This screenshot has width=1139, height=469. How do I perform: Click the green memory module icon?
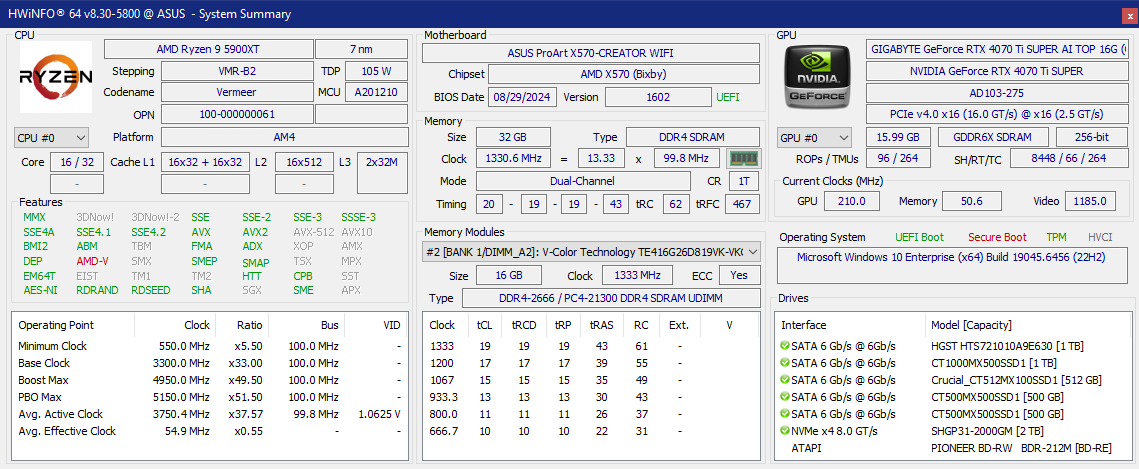(x=743, y=158)
